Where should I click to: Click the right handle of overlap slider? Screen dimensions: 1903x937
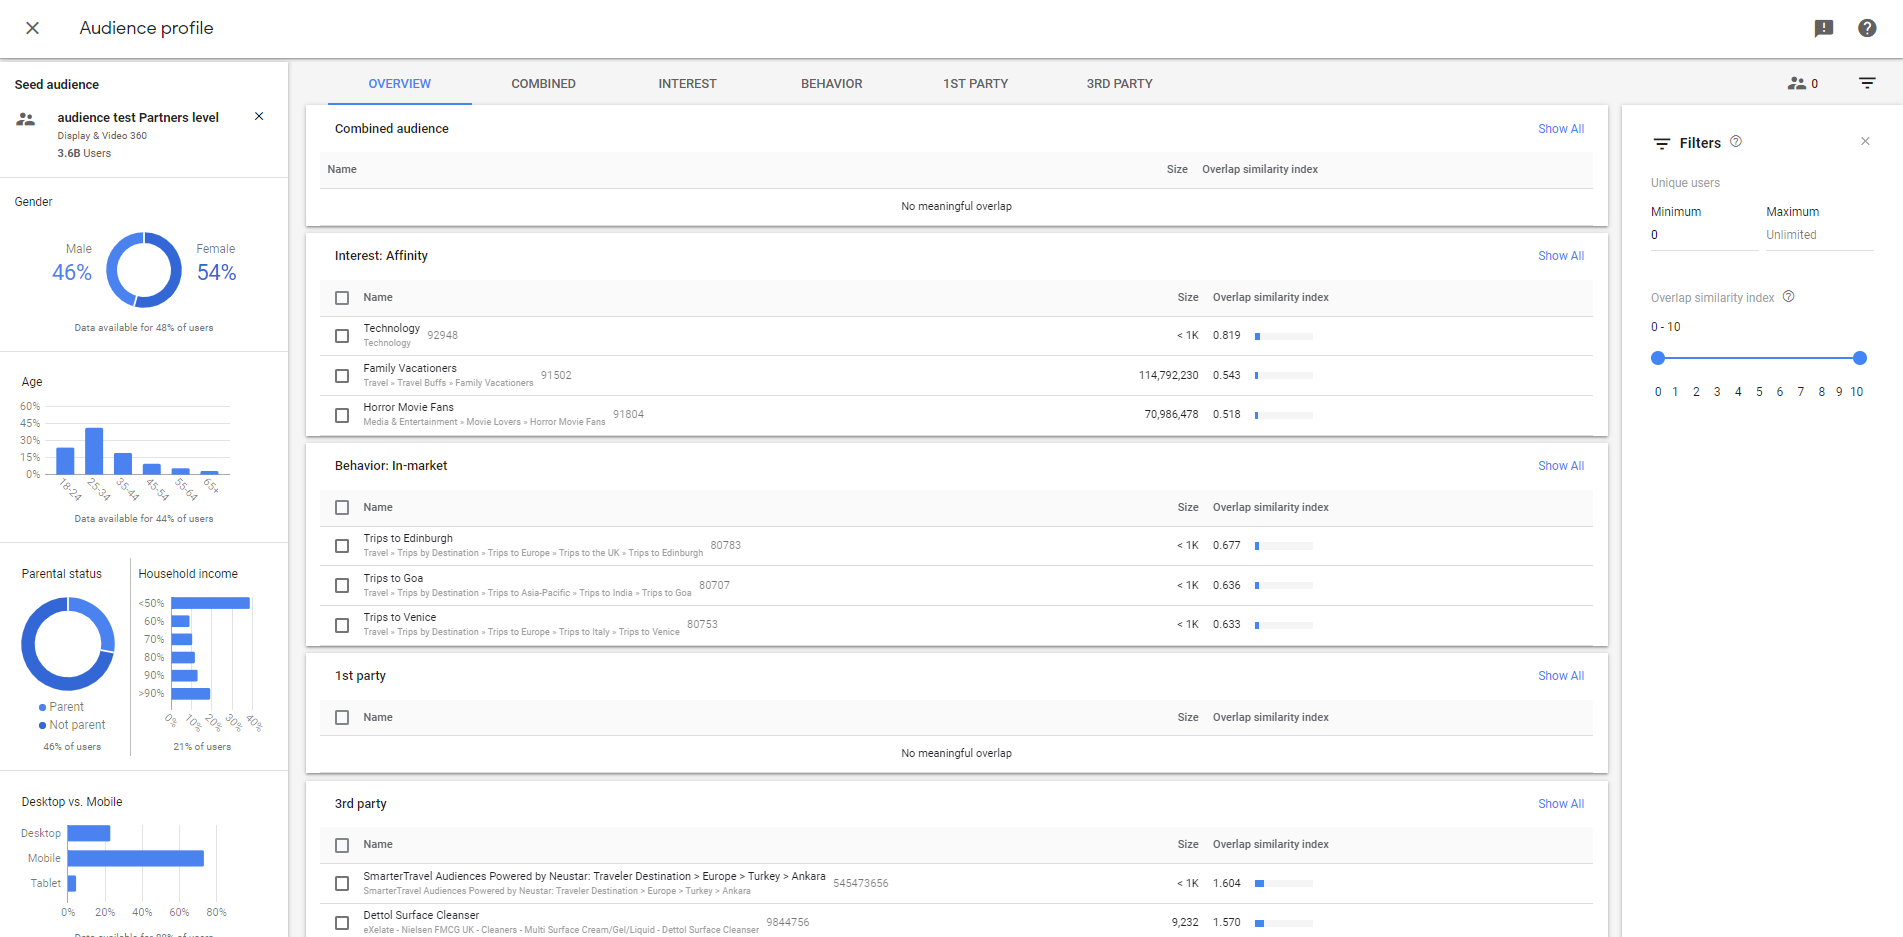1859,358
